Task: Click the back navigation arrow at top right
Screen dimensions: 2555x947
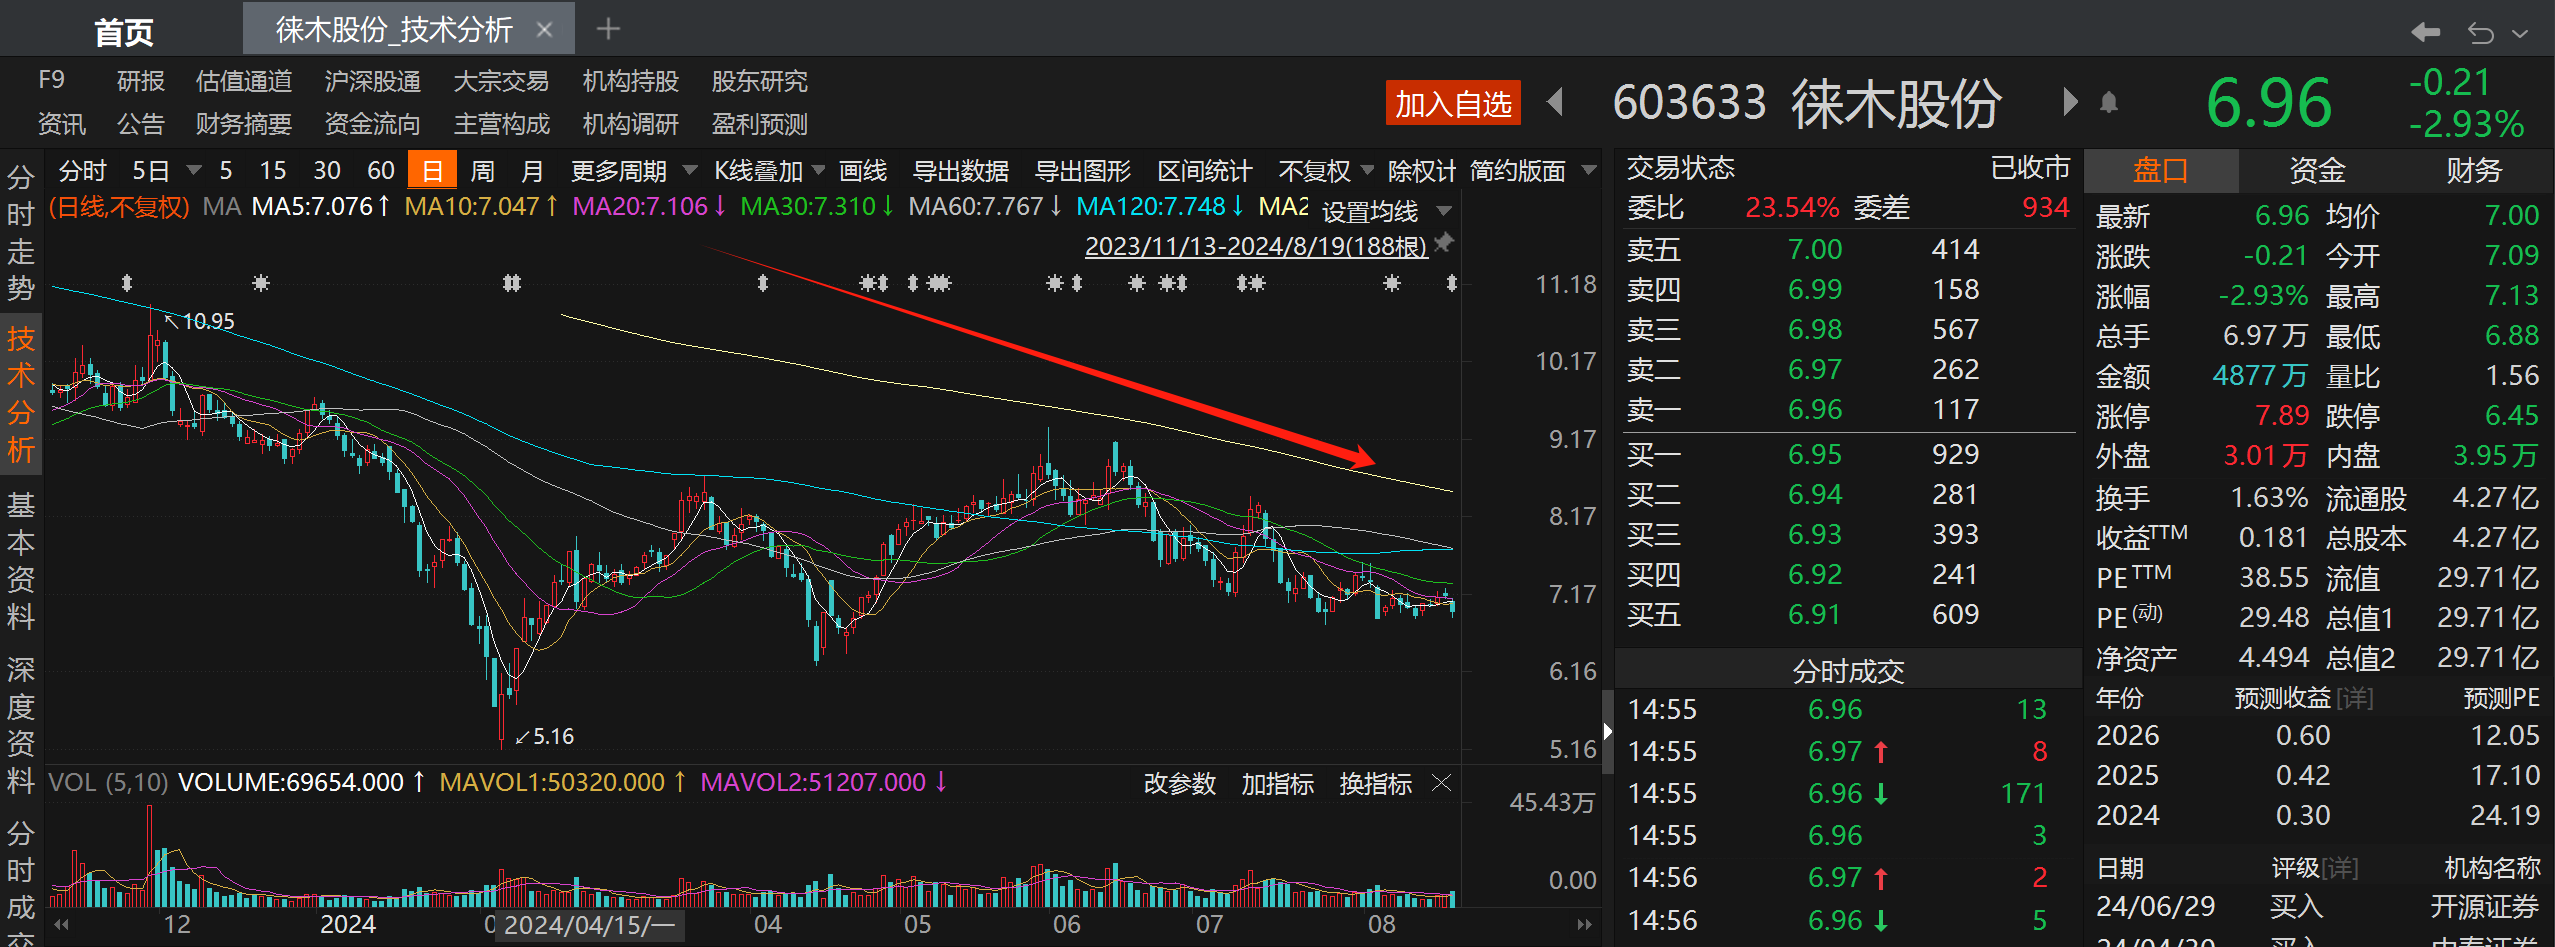Action: (2427, 31)
